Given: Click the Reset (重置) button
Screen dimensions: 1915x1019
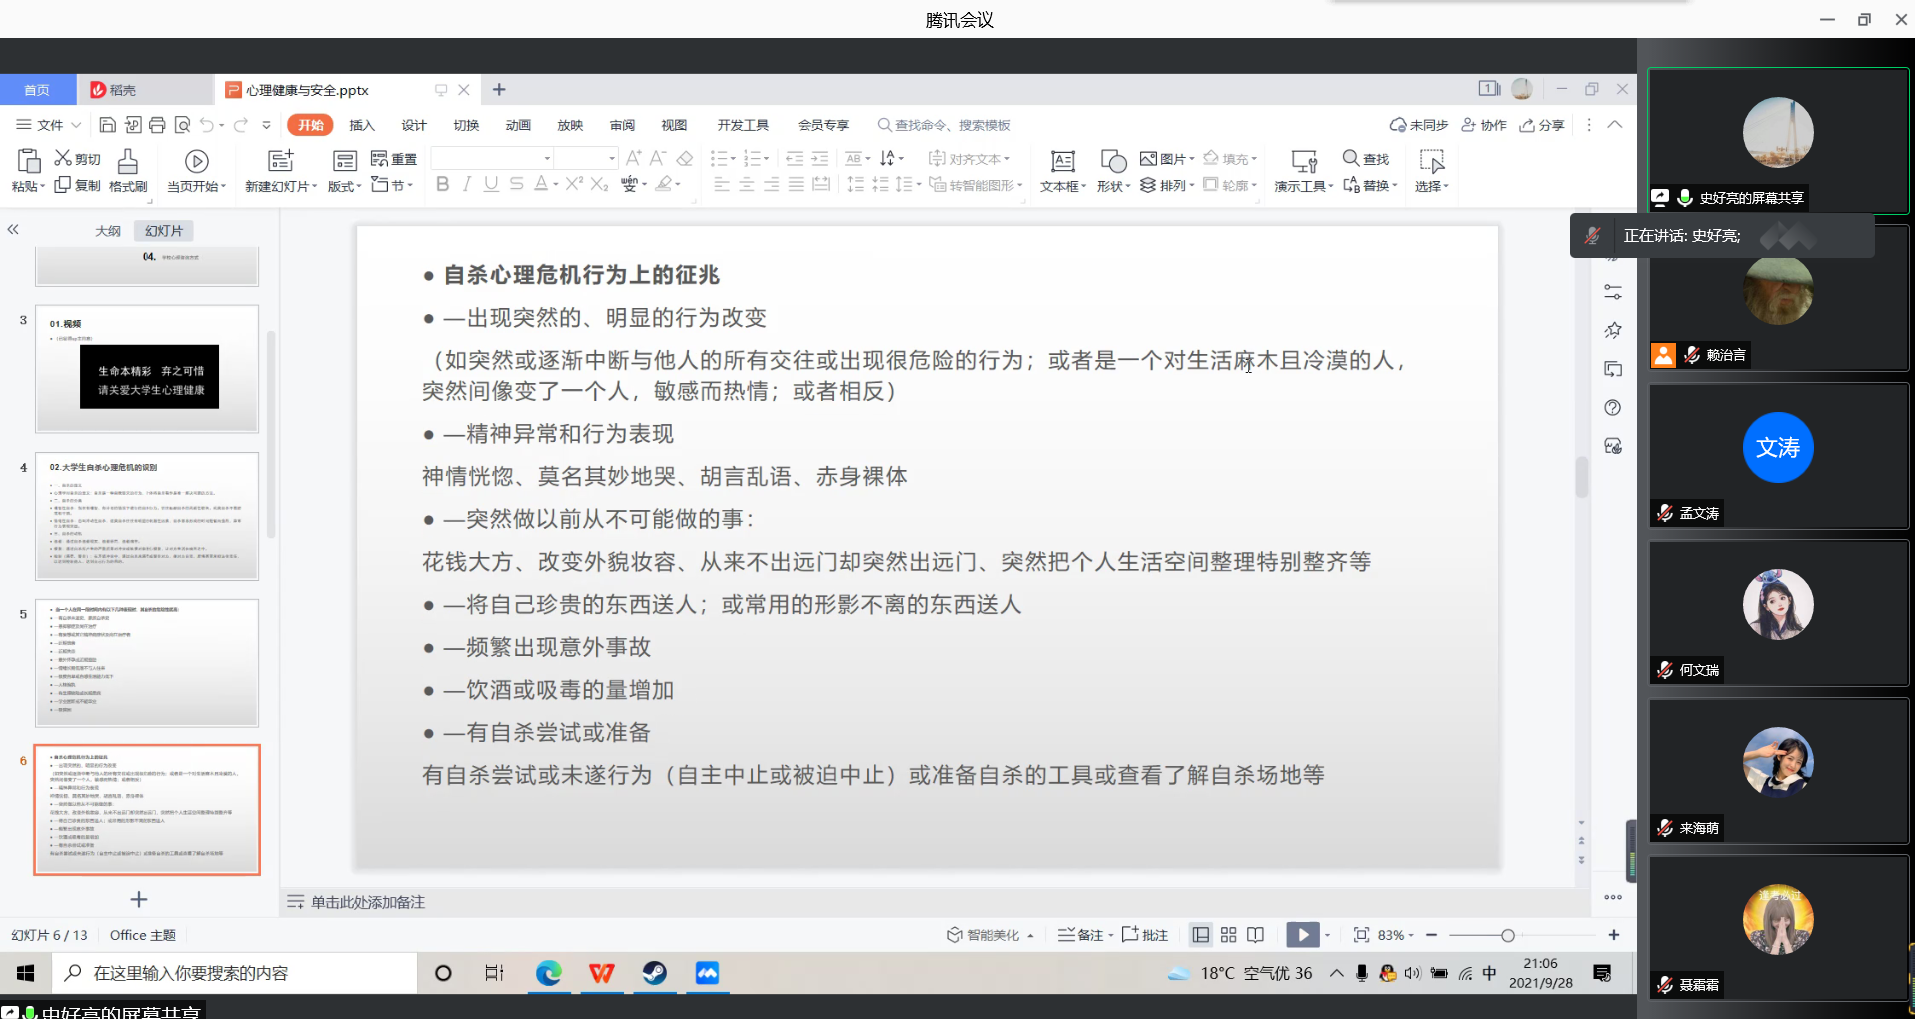Looking at the screenshot, I should [394, 159].
